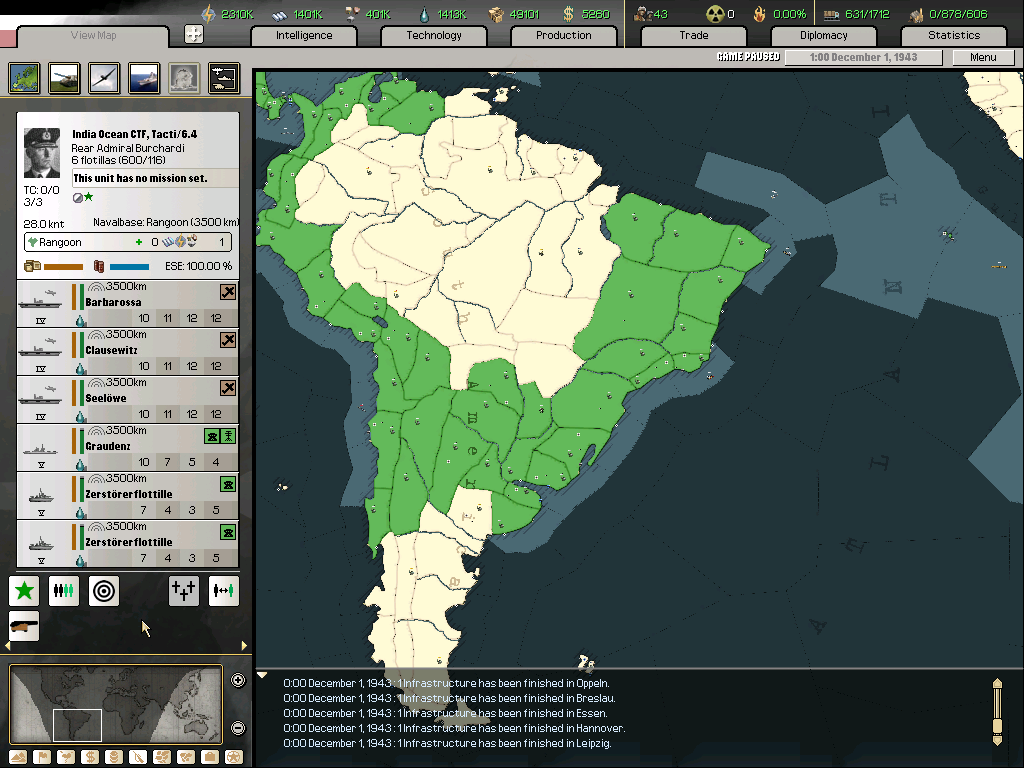Image resolution: width=1024 pixels, height=768 pixels.
Task: Switch to the naval view with warship icon
Action: pyautogui.click(x=143, y=78)
